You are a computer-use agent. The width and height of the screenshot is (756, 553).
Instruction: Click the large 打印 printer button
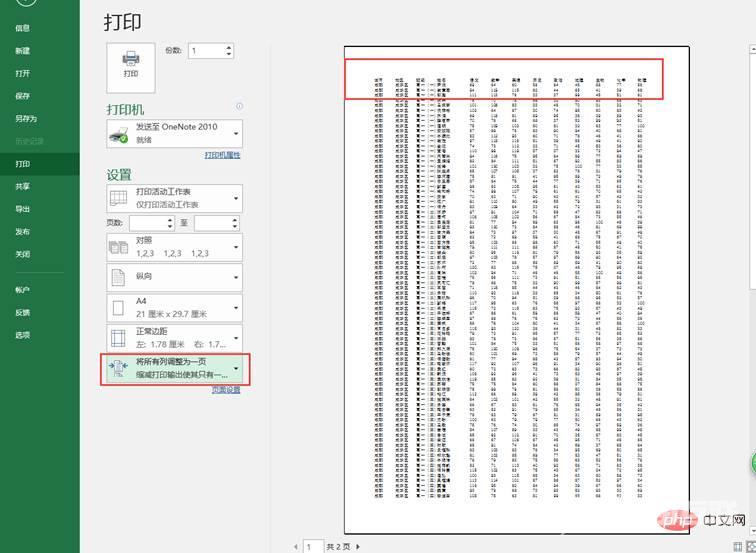coord(131,67)
